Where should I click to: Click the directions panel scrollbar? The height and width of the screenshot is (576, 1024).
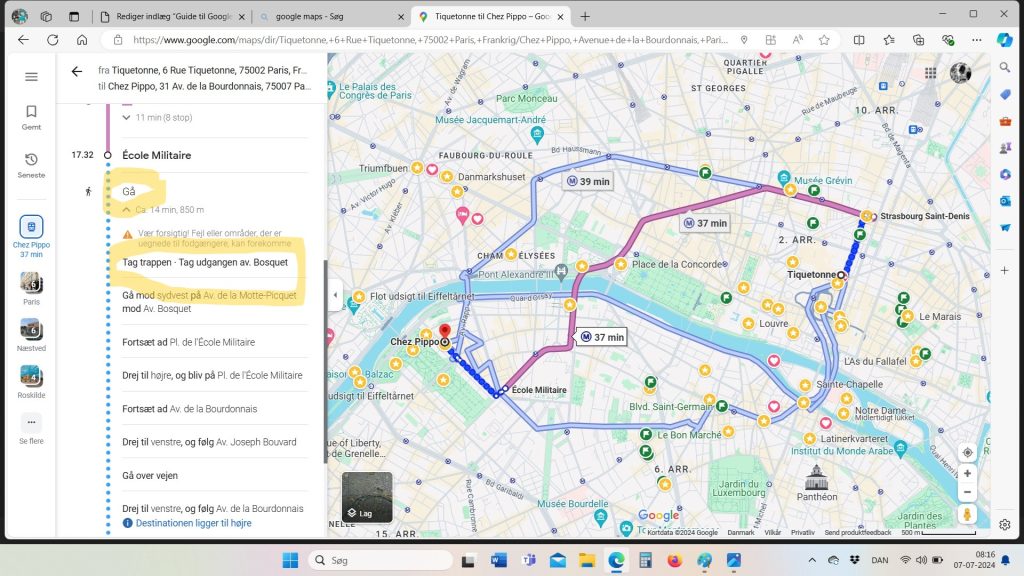(x=324, y=360)
